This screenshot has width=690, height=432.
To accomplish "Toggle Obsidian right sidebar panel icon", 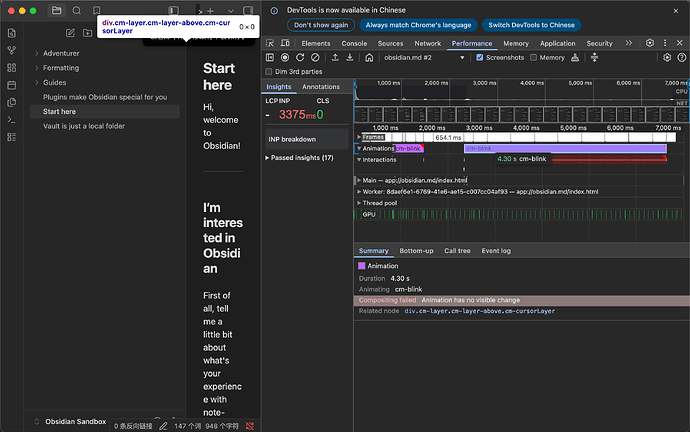I will pos(248,11).
